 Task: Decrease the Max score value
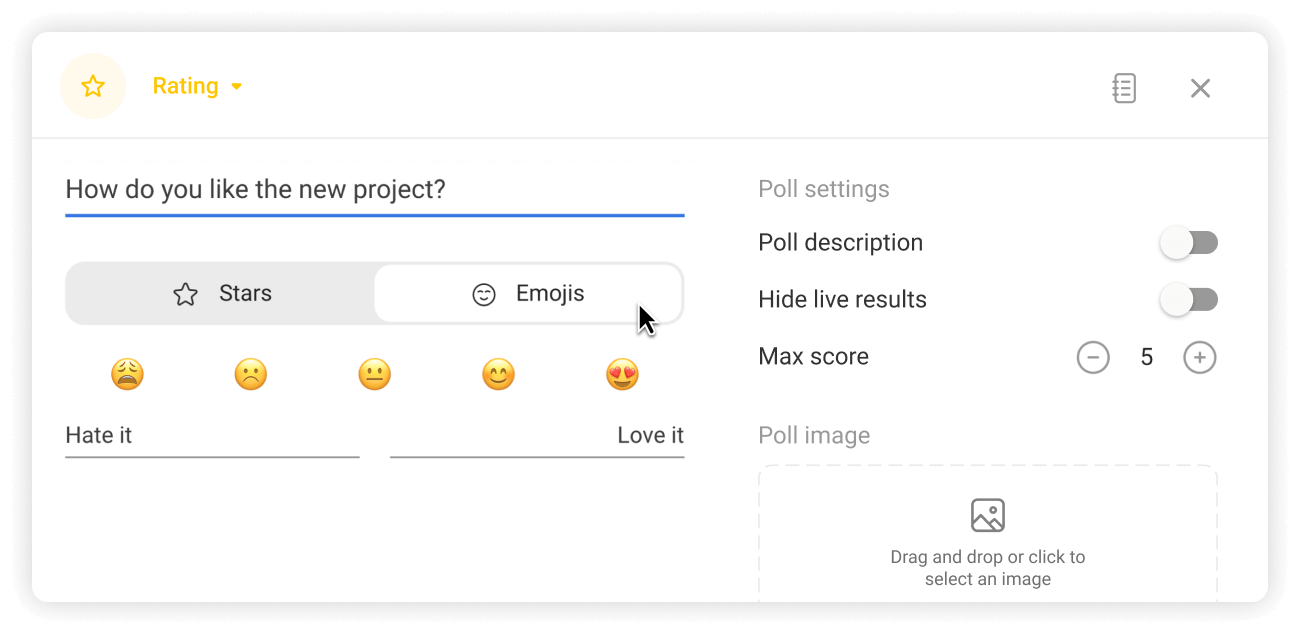pos(1093,357)
